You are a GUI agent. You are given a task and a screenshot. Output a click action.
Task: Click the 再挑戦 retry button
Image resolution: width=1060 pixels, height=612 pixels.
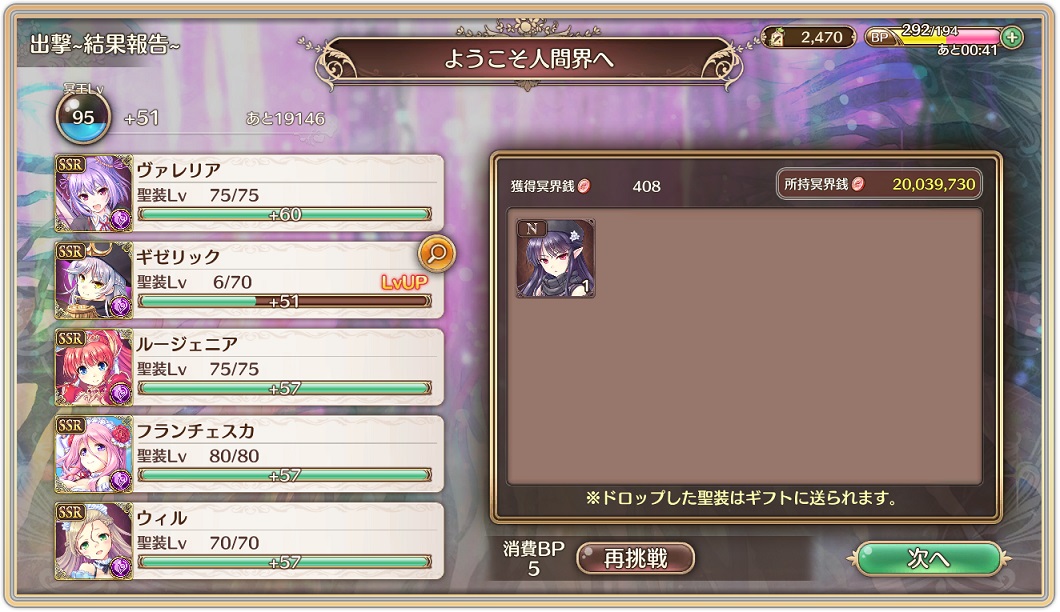[x=635, y=559]
